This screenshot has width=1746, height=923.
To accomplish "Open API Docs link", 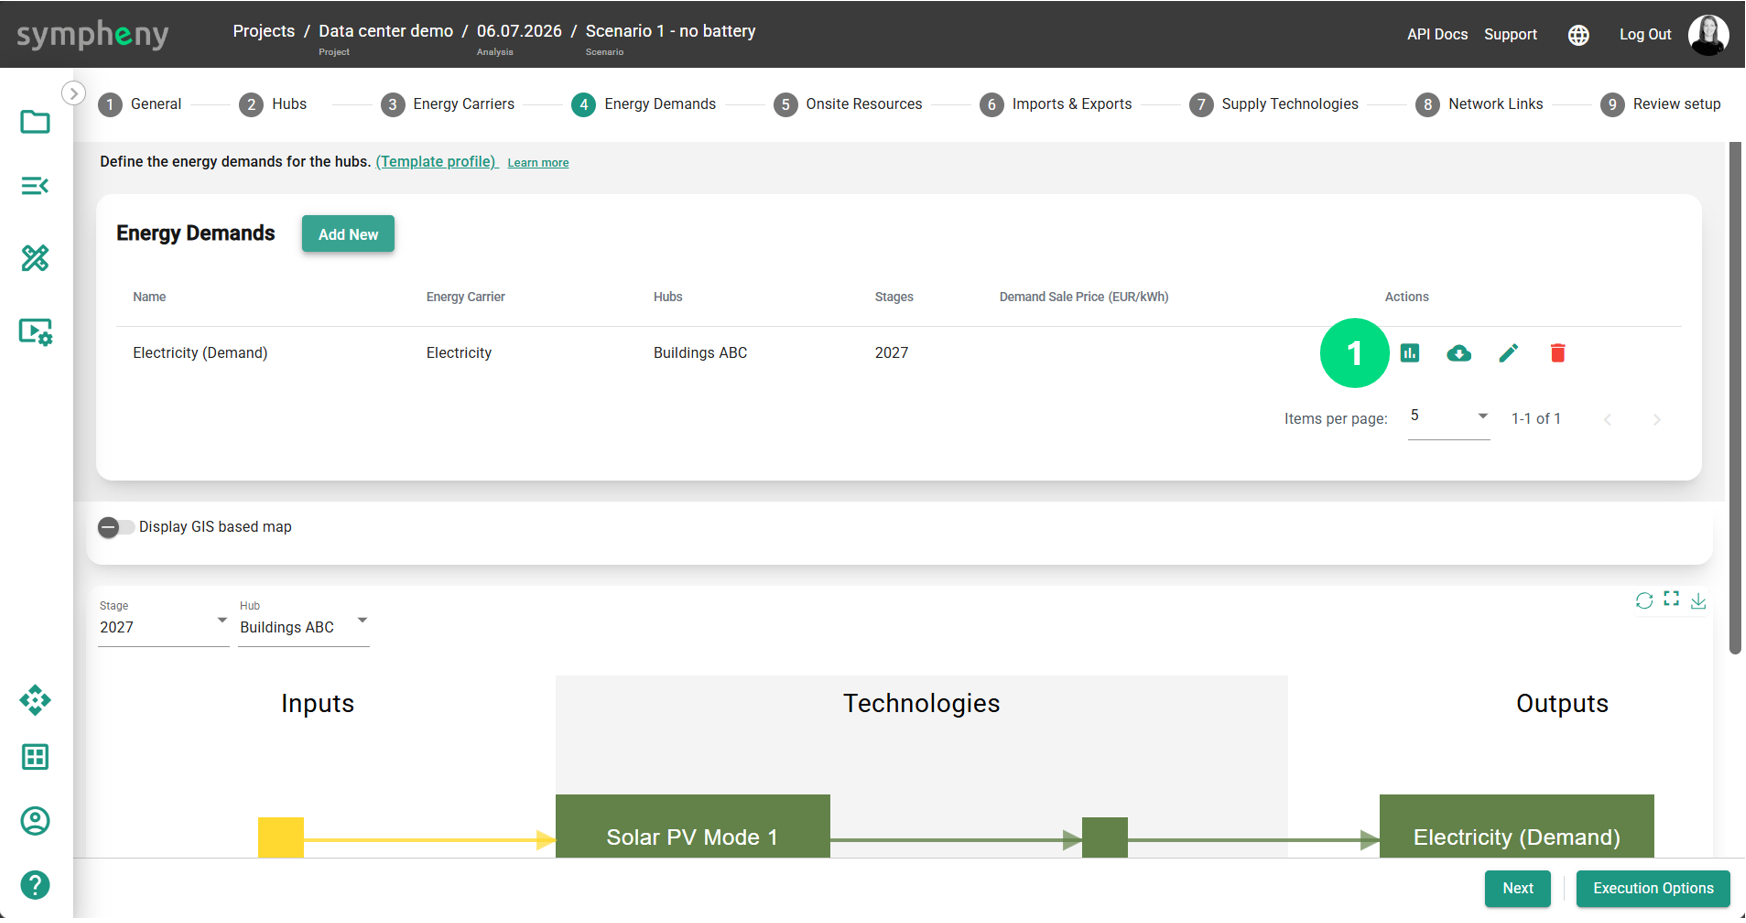I will pos(1437,35).
